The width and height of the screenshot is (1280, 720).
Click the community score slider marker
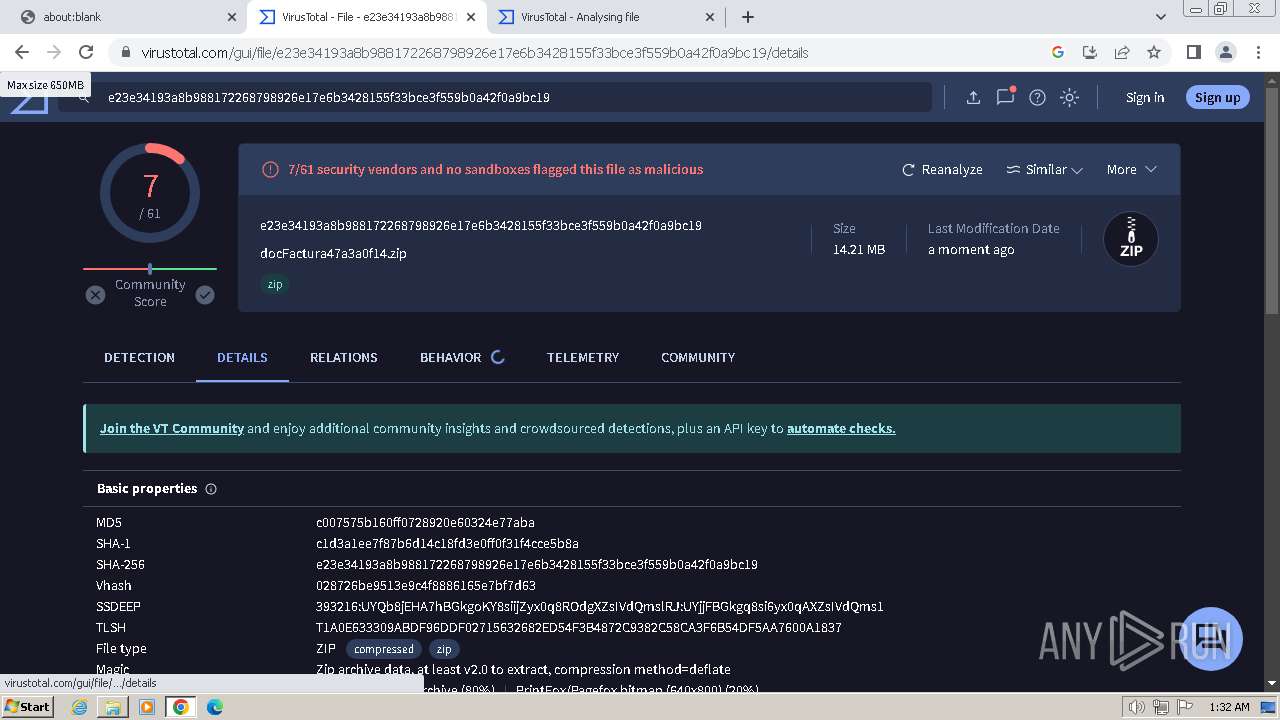(x=150, y=268)
